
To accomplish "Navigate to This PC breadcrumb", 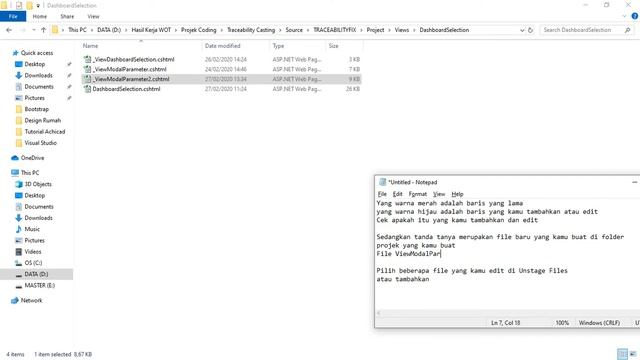I will click(77, 30).
